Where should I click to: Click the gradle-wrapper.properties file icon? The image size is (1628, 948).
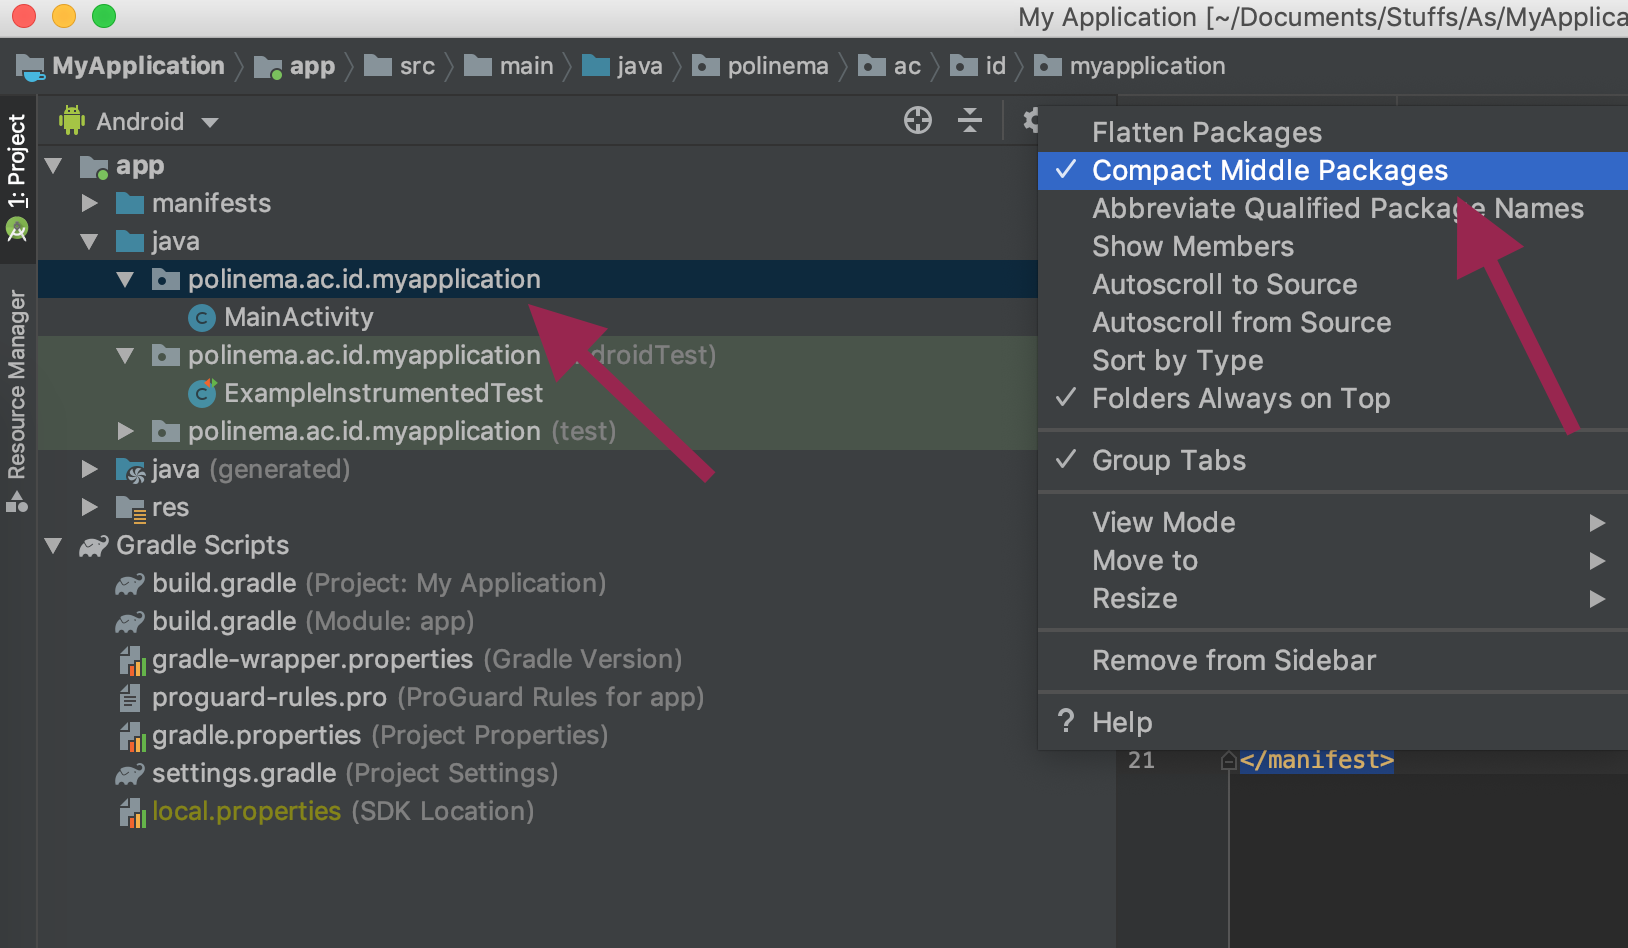132,660
